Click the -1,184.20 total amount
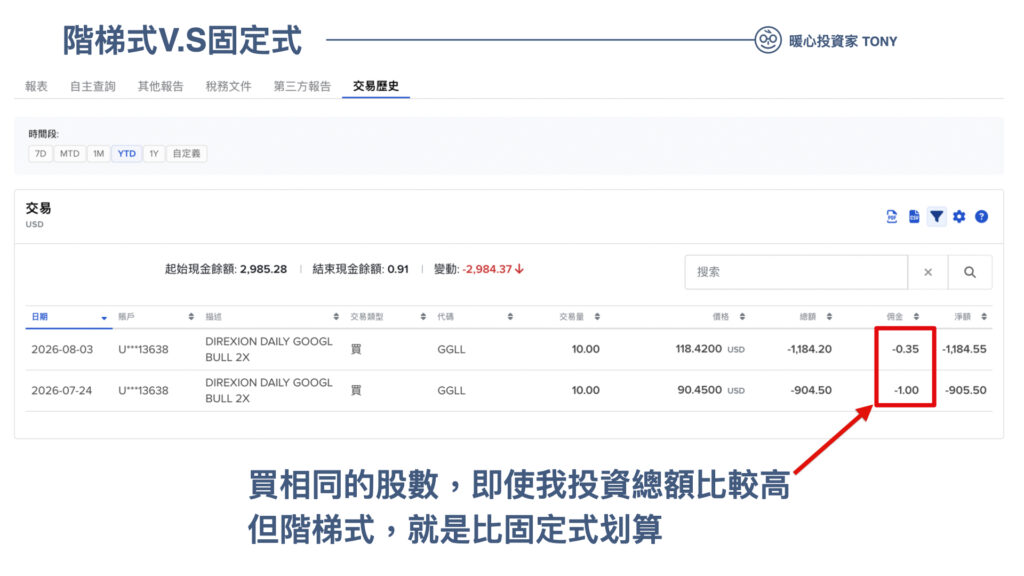This screenshot has height=576, width=1024. coord(809,349)
